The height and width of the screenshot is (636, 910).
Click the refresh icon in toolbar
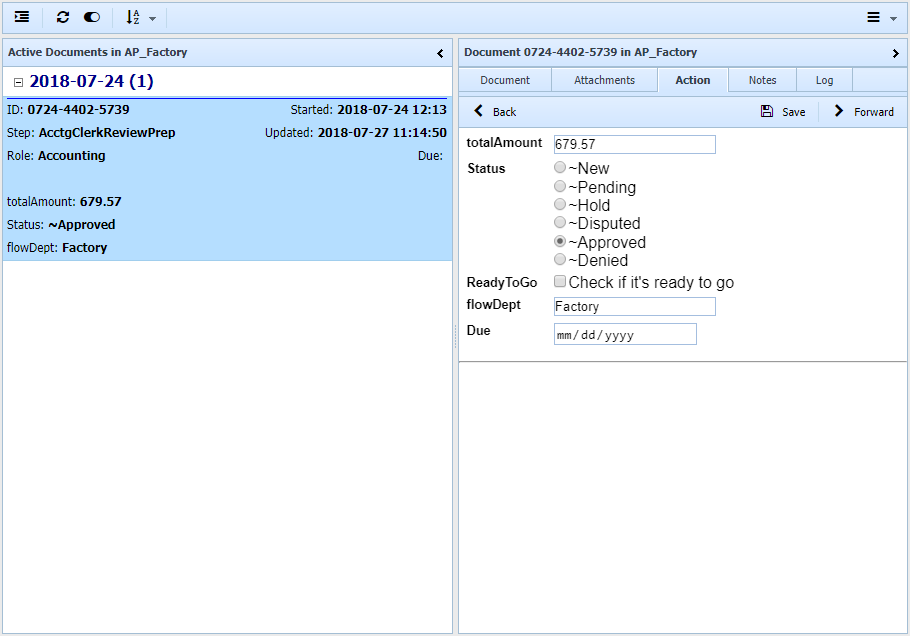click(63, 17)
